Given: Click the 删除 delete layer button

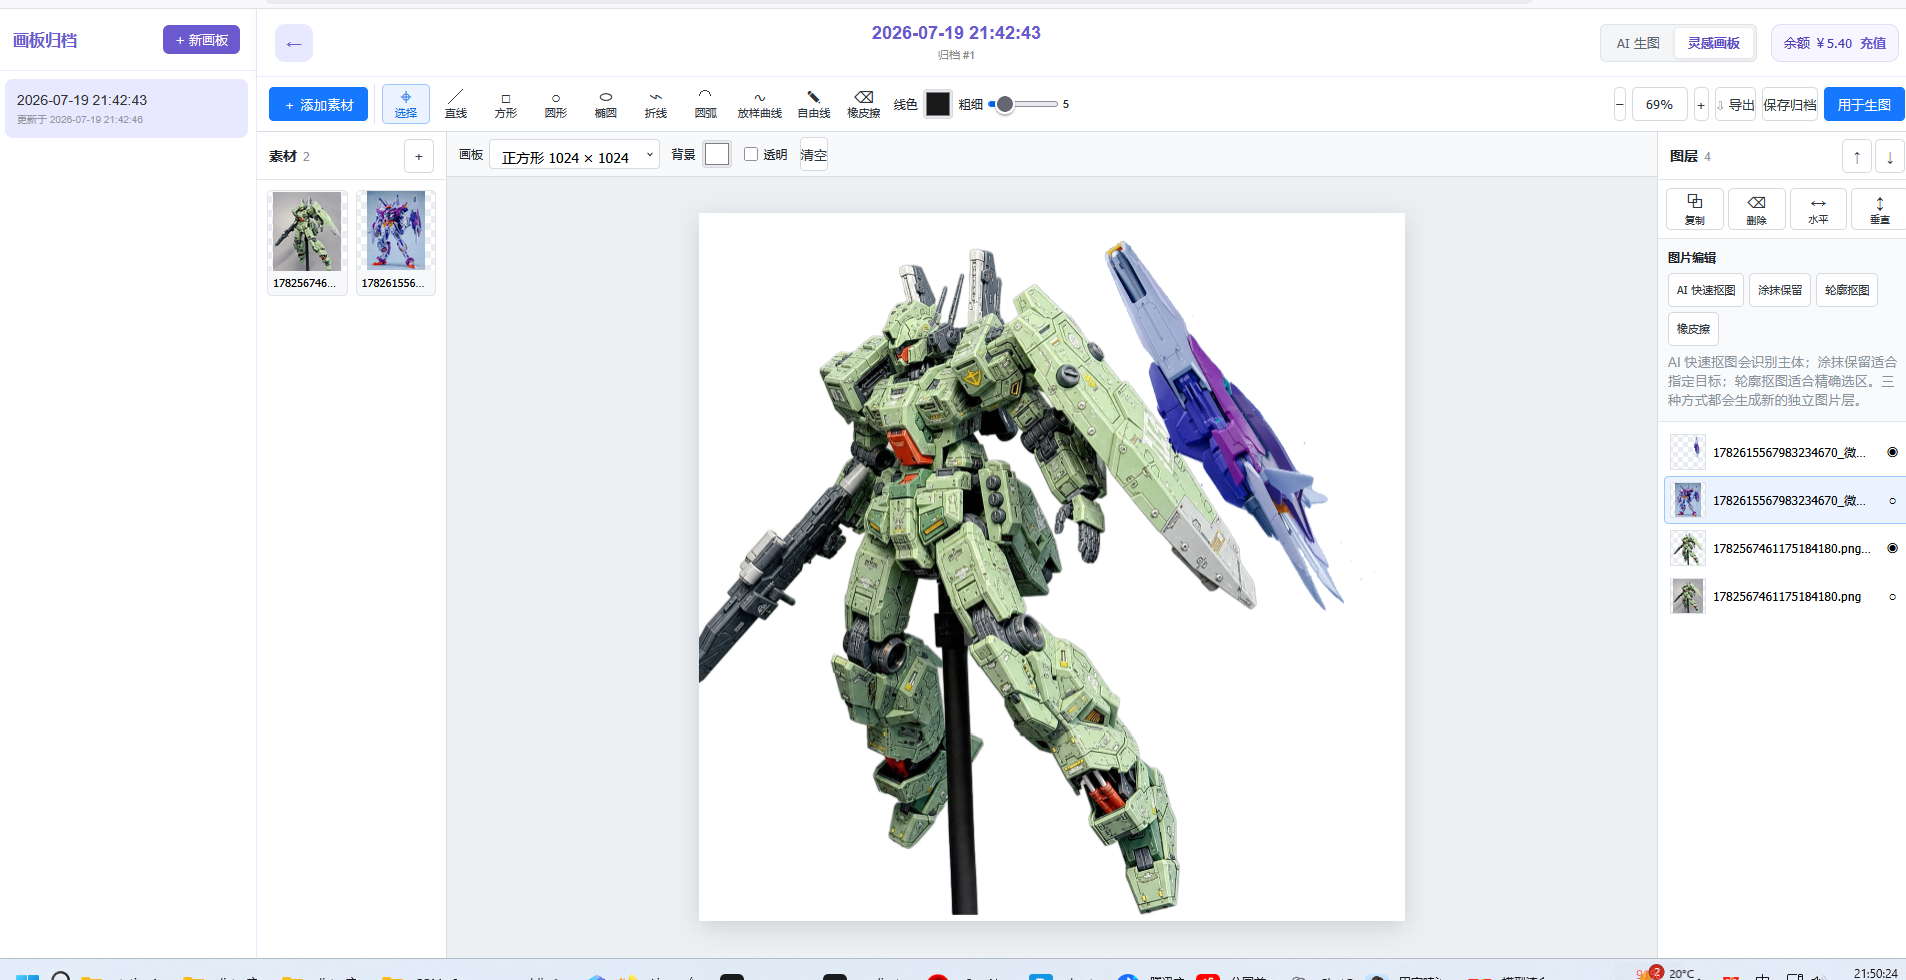Looking at the screenshot, I should (1757, 209).
